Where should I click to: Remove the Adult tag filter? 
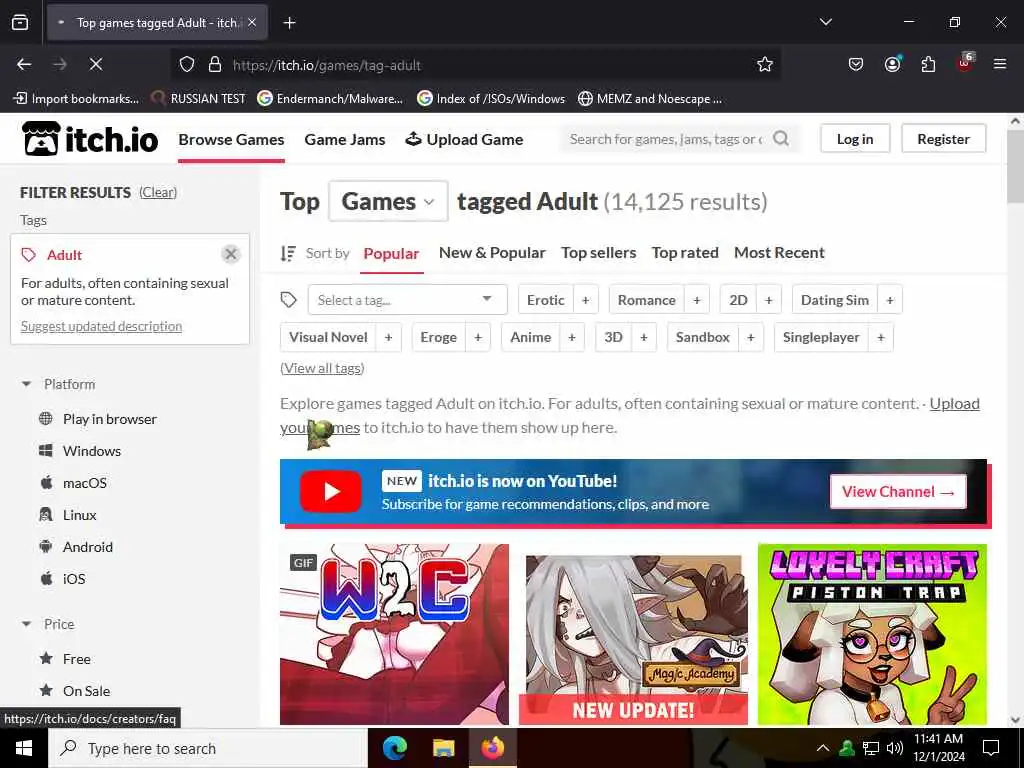click(231, 254)
